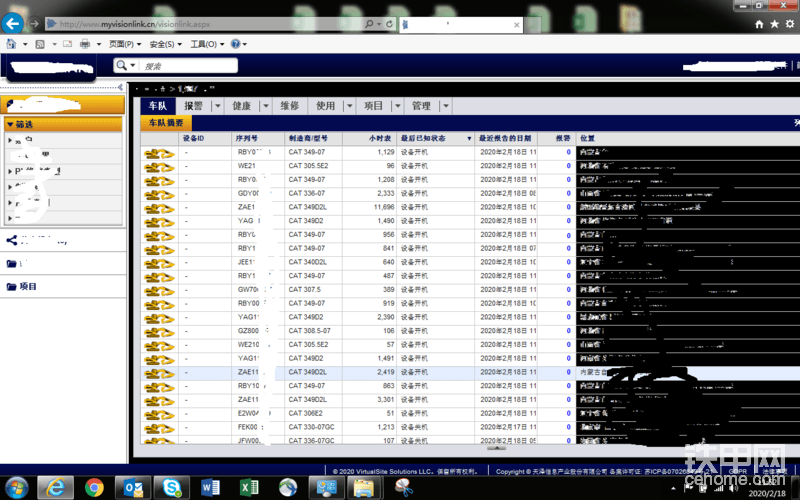The width and height of the screenshot is (800, 500).
Task: Open browser settings gear icon
Action: (790, 24)
